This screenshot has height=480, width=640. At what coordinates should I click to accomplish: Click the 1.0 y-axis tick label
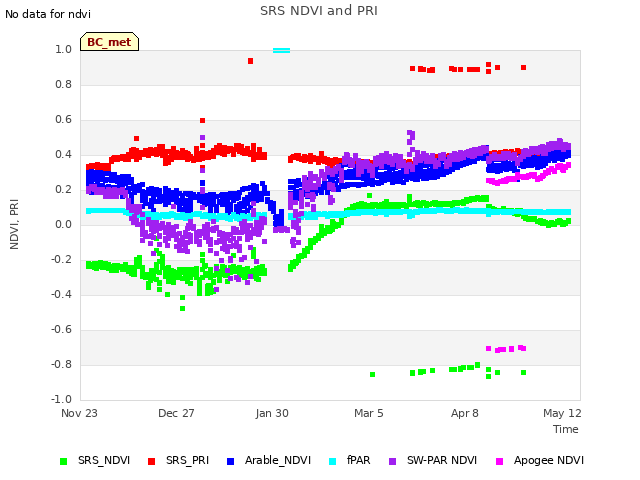(63, 49)
